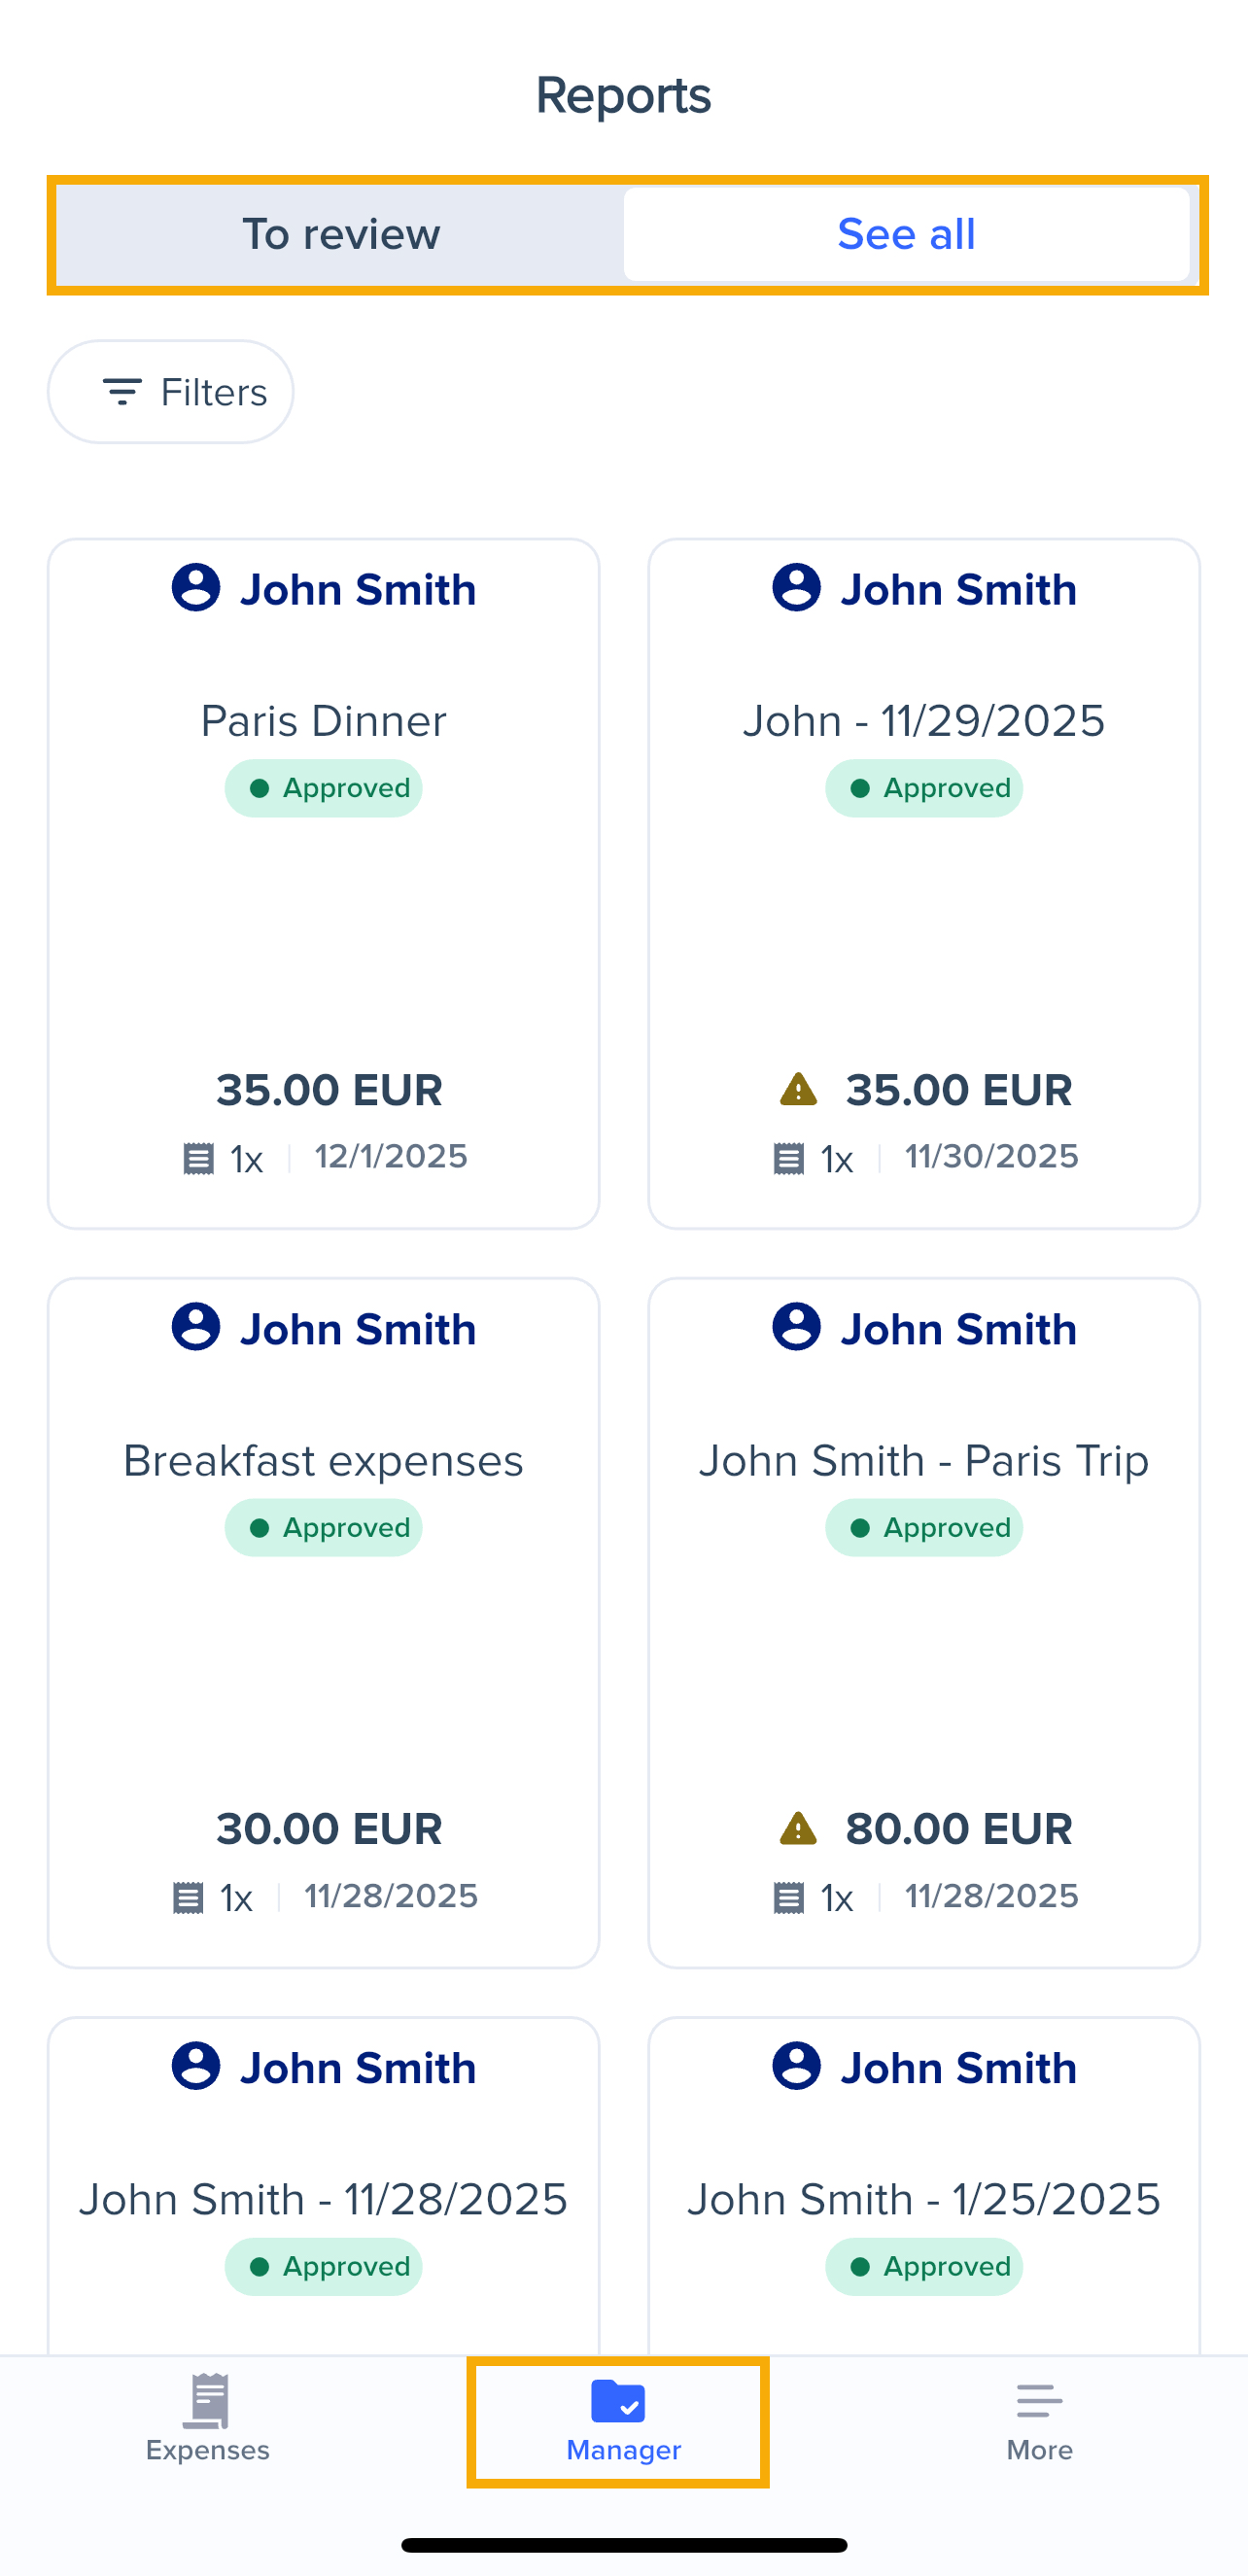This screenshot has width=1248, height=2576.
Task: Click the Filters sliders icon
Action: click(122, 392)
